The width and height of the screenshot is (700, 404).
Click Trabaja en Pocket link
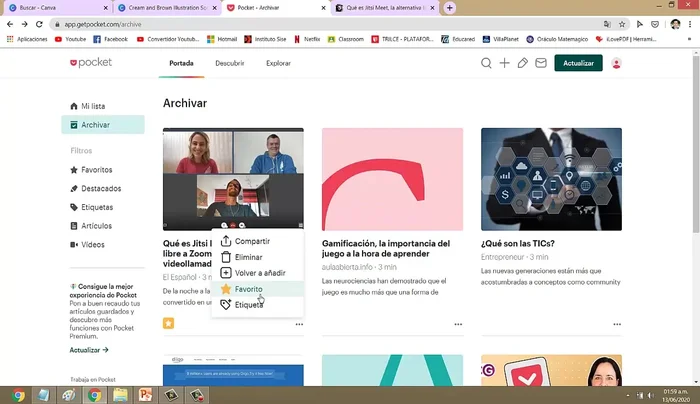point(93,379)
